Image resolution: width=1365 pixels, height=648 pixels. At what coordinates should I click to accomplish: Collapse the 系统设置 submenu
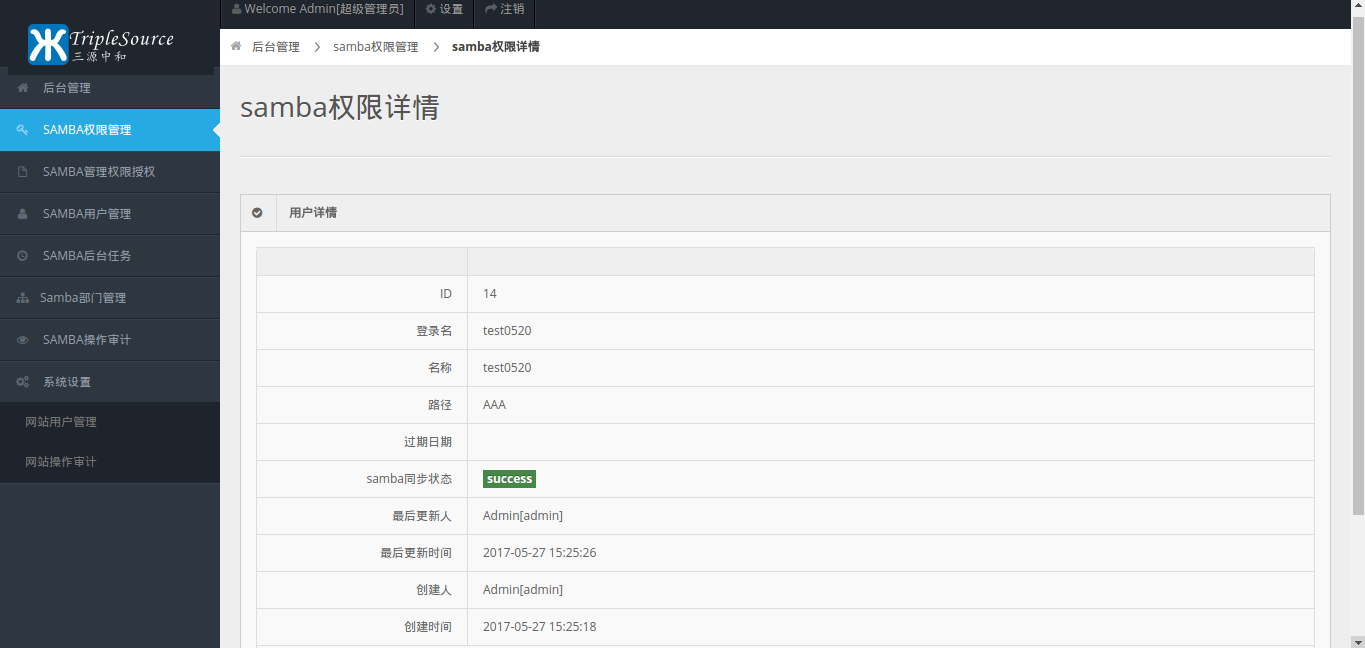110,382
